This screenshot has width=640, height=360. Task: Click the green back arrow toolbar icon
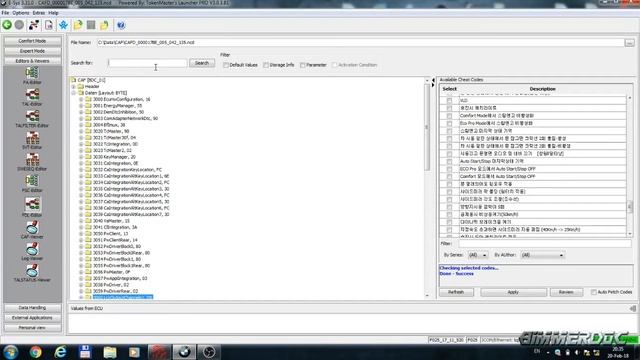click(x=7, y=25)
